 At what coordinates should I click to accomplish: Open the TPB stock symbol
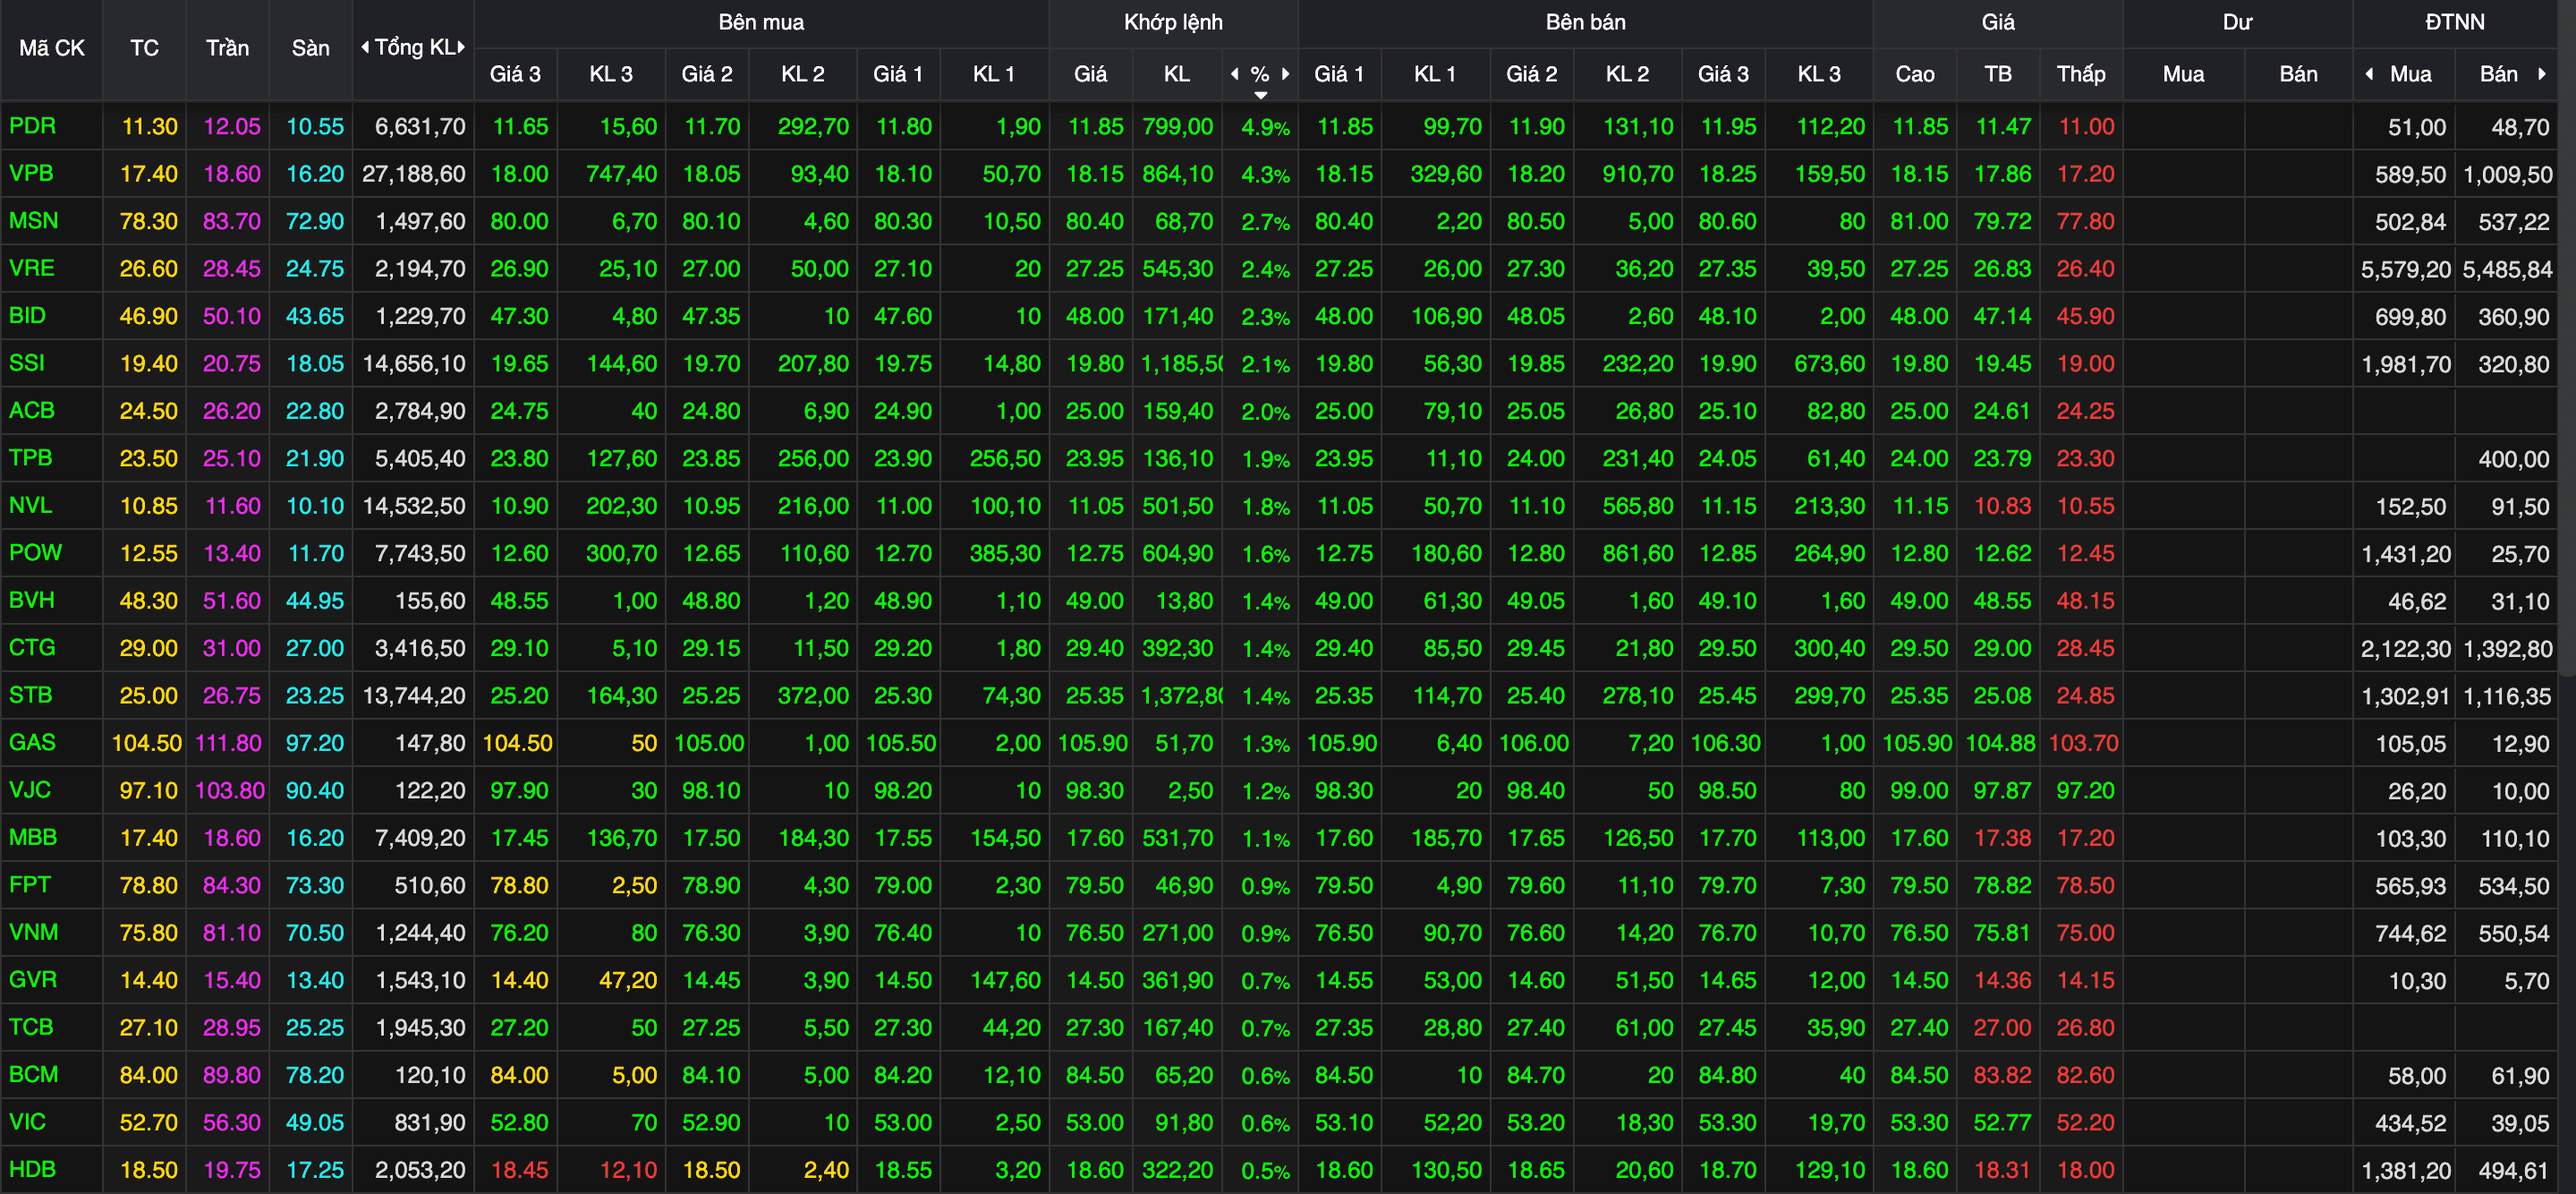(x=30, y=458)
